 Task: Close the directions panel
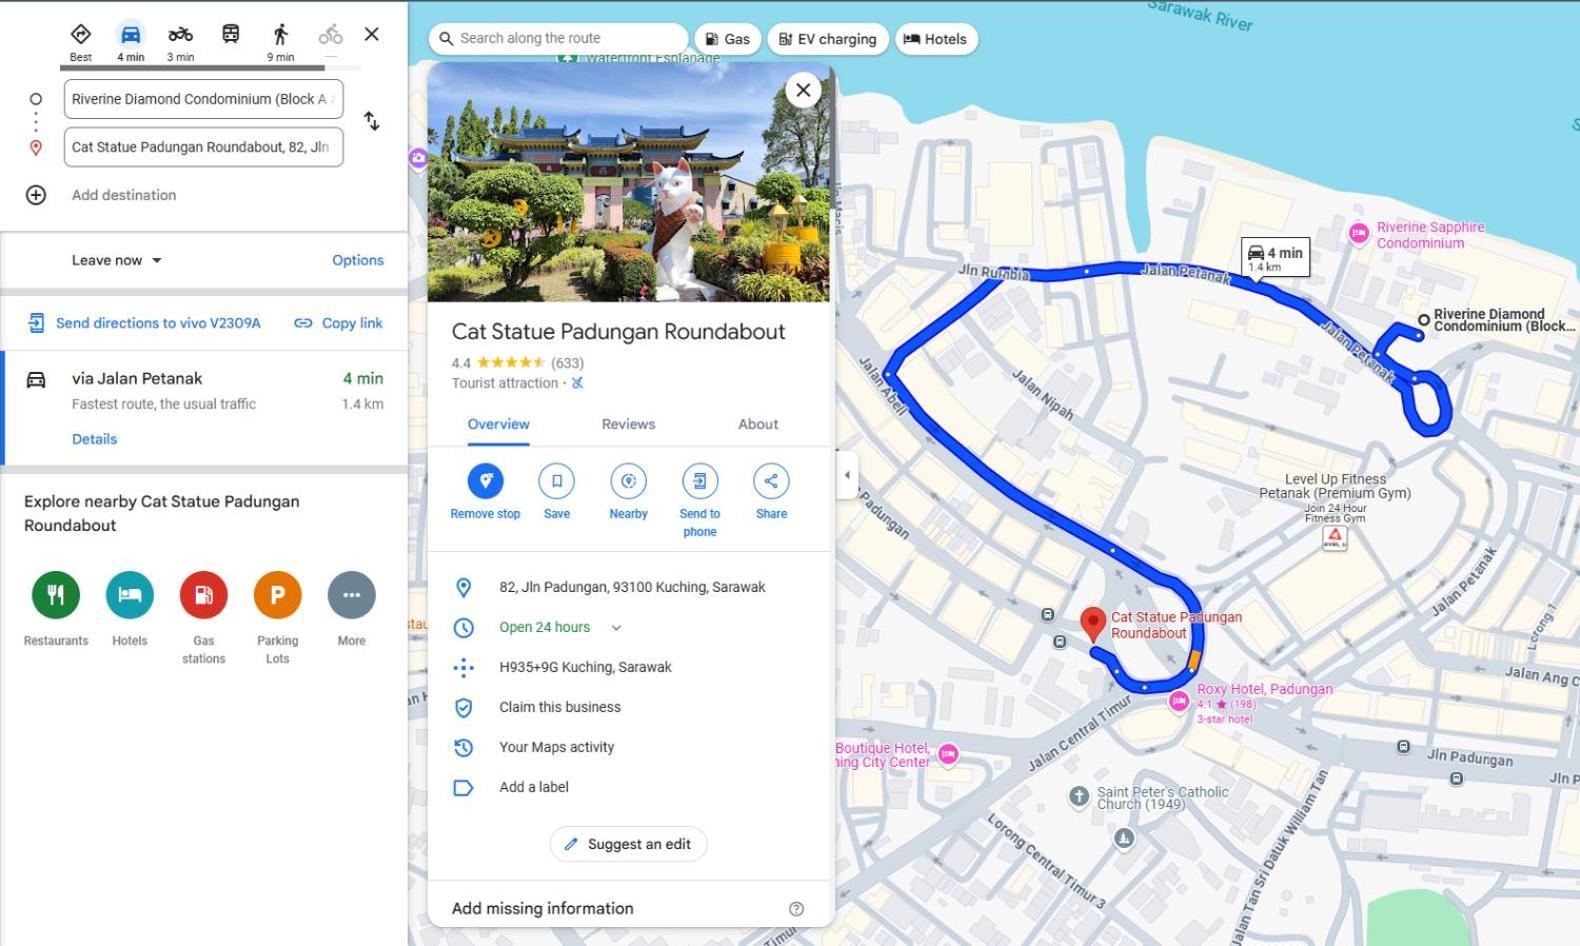[372, 34]
